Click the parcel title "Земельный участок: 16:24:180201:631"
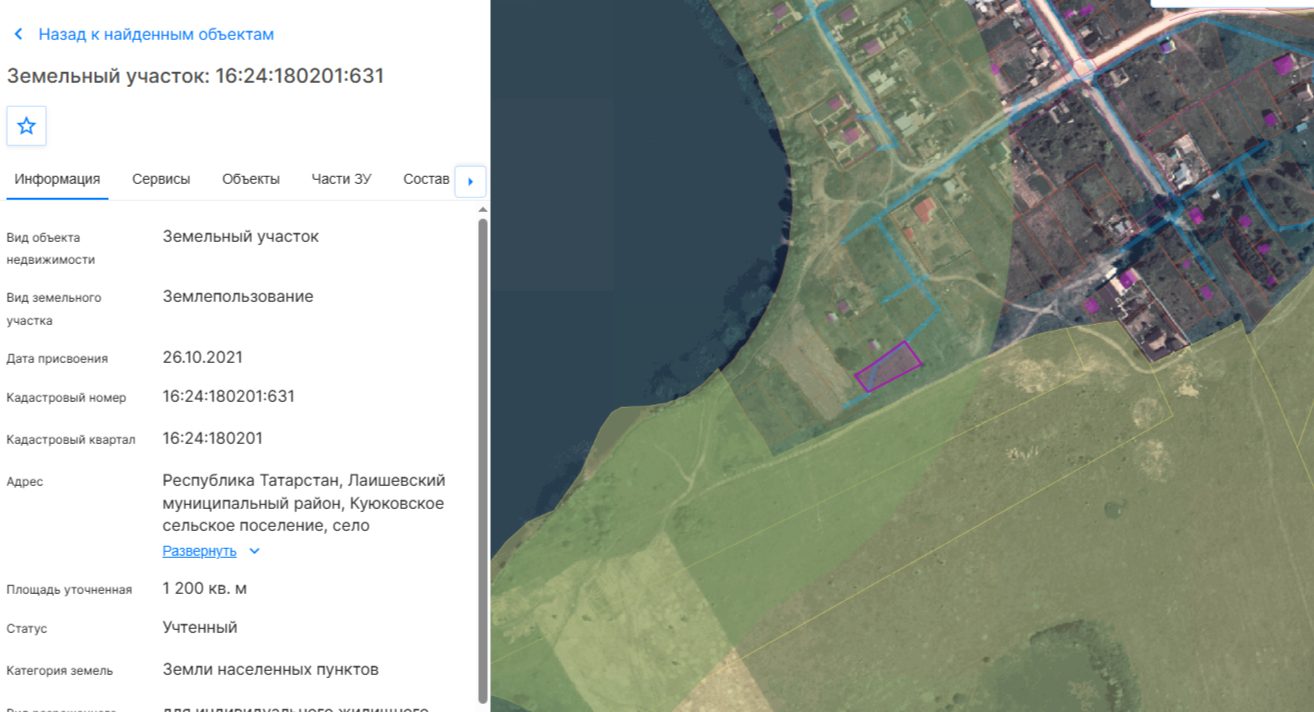The height and width of the screenshot is (712, 1314). [196, 76]
